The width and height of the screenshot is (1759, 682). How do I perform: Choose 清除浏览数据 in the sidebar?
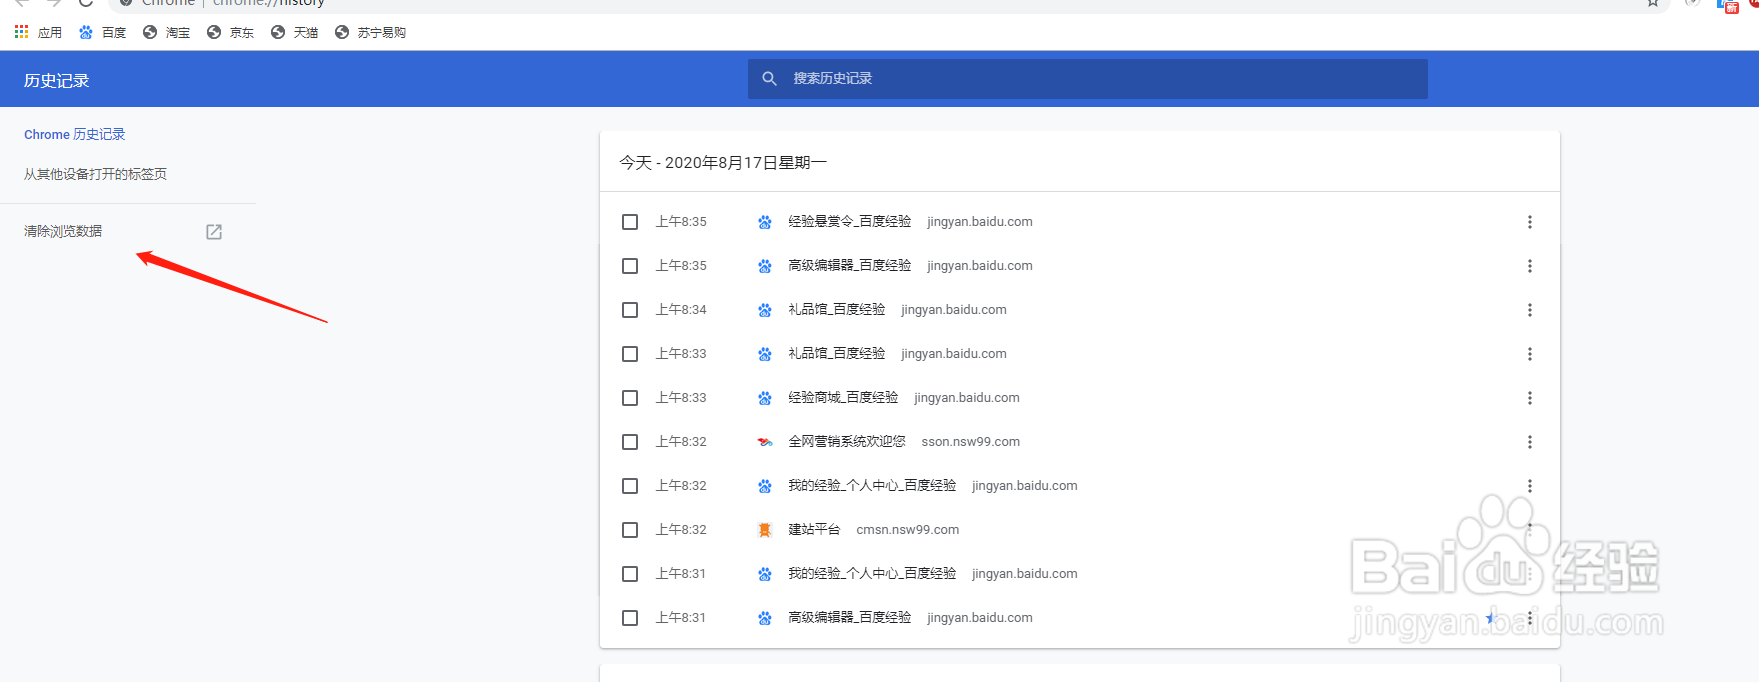pos(63,231)
